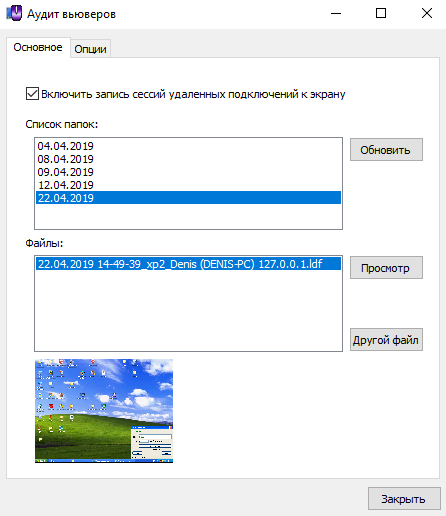This screenshot has width=446, height=516.
Task: Close the window with X icon
Action: [x=427, y=14]
